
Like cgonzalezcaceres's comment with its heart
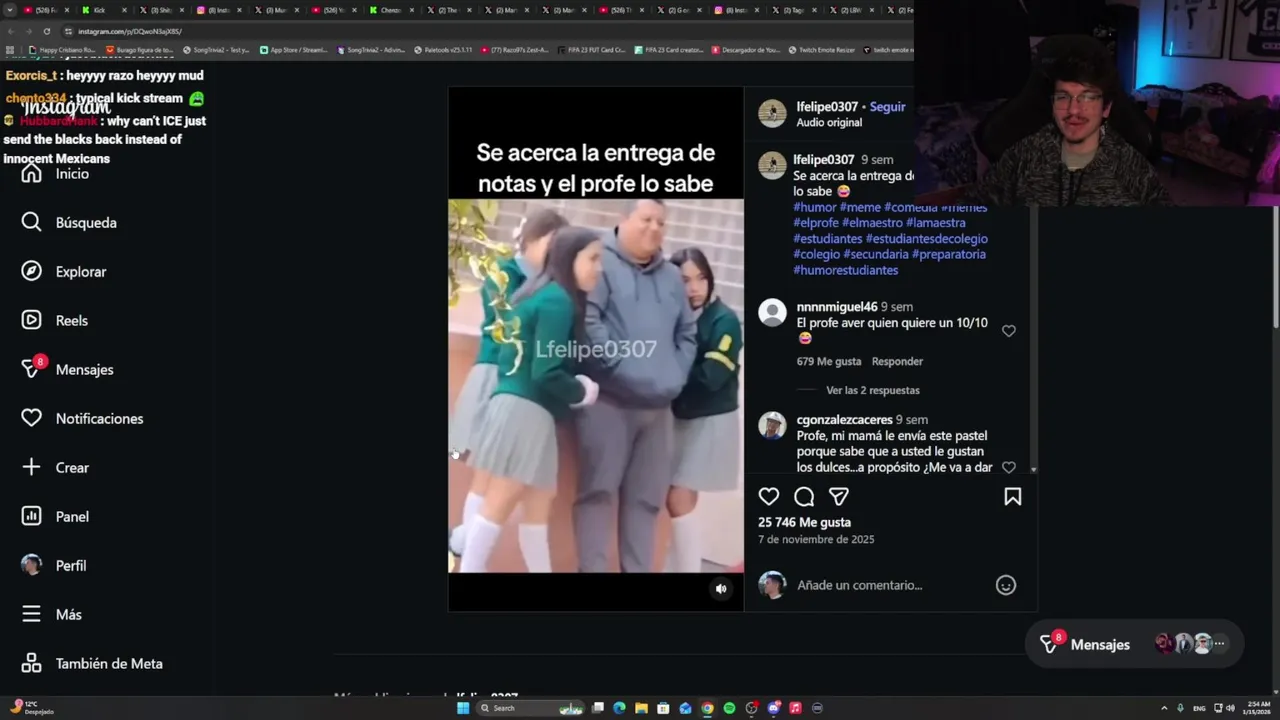pos(1009,467)
